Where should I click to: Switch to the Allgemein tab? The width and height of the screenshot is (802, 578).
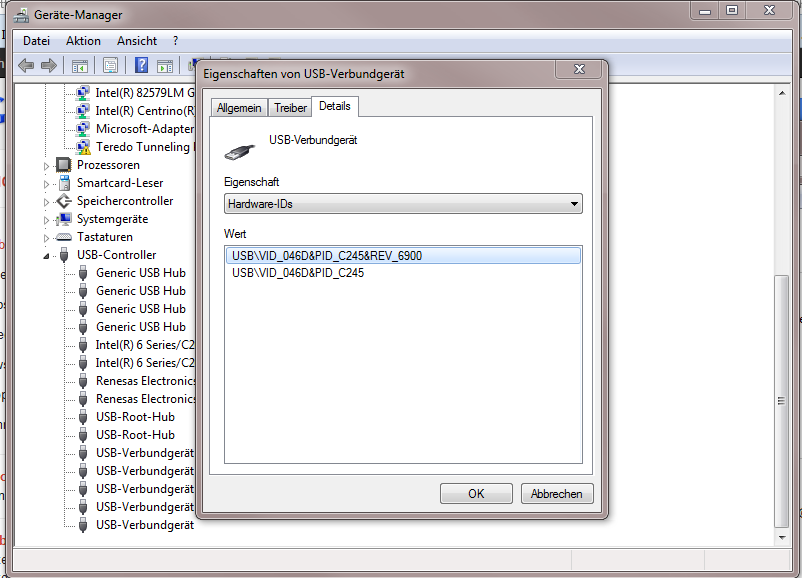coord(239,107)
